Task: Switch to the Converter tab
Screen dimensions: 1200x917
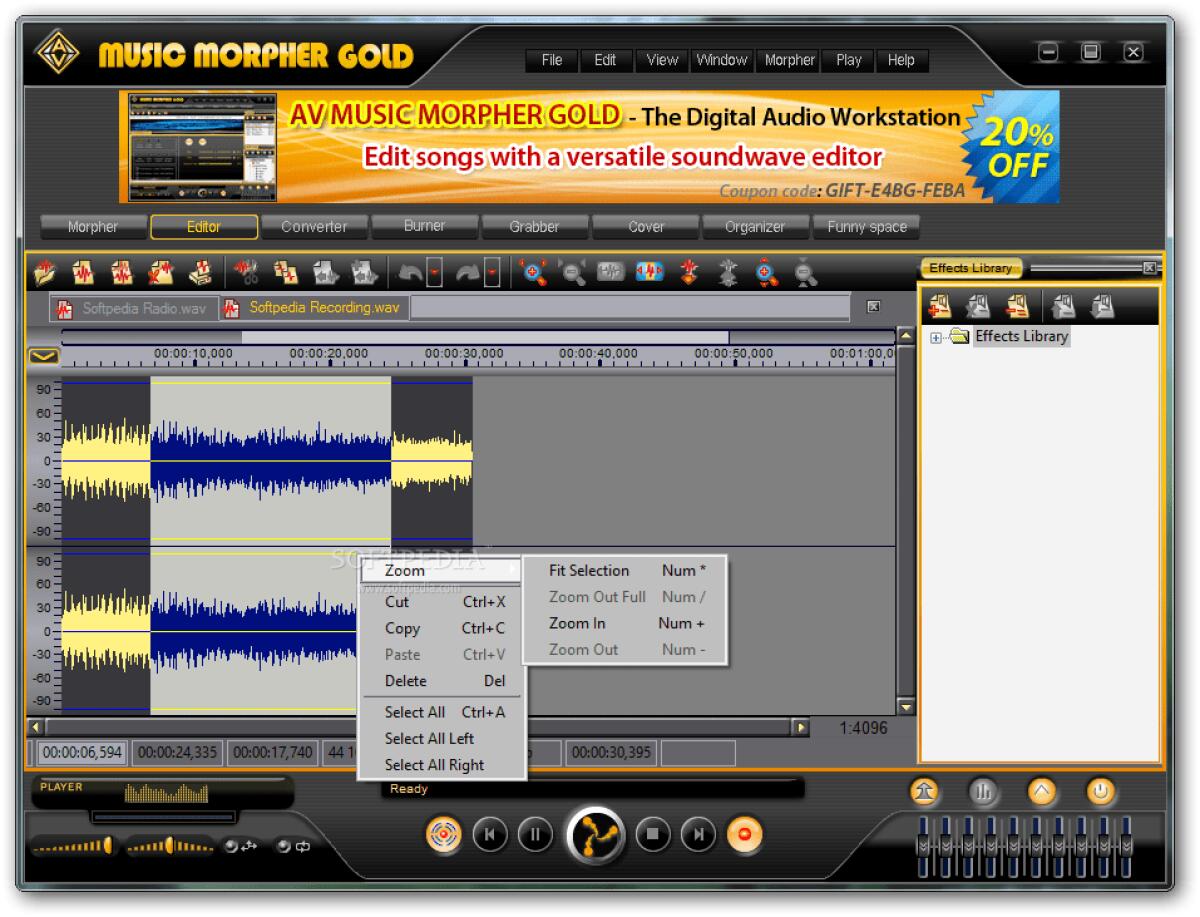Action: point(314,227)
